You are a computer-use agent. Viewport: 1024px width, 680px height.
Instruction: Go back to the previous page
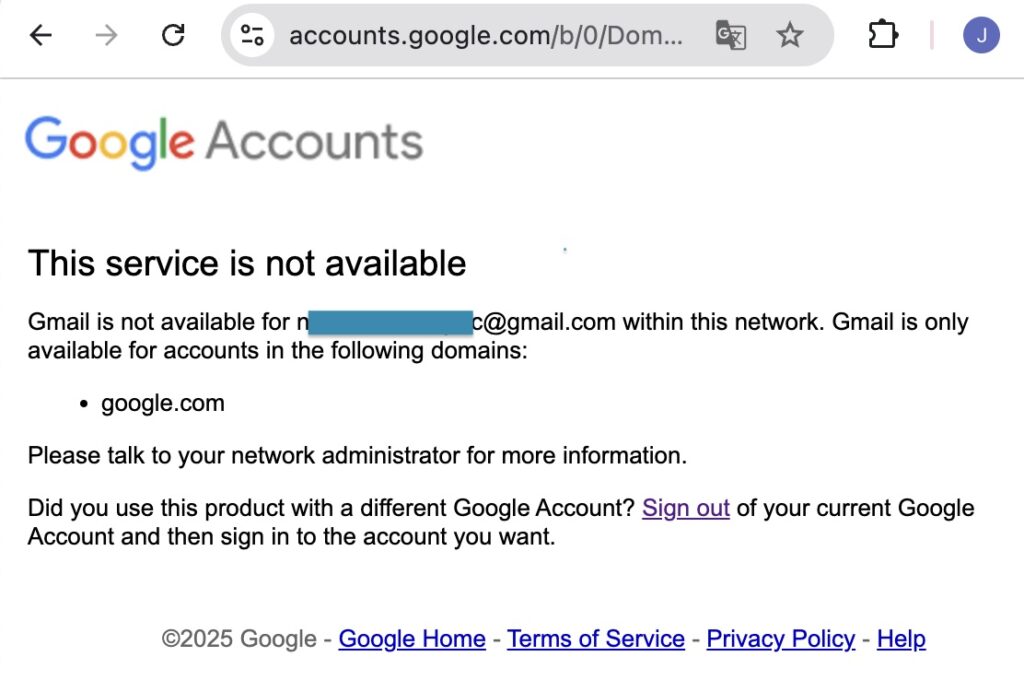[x=40, y=36]
